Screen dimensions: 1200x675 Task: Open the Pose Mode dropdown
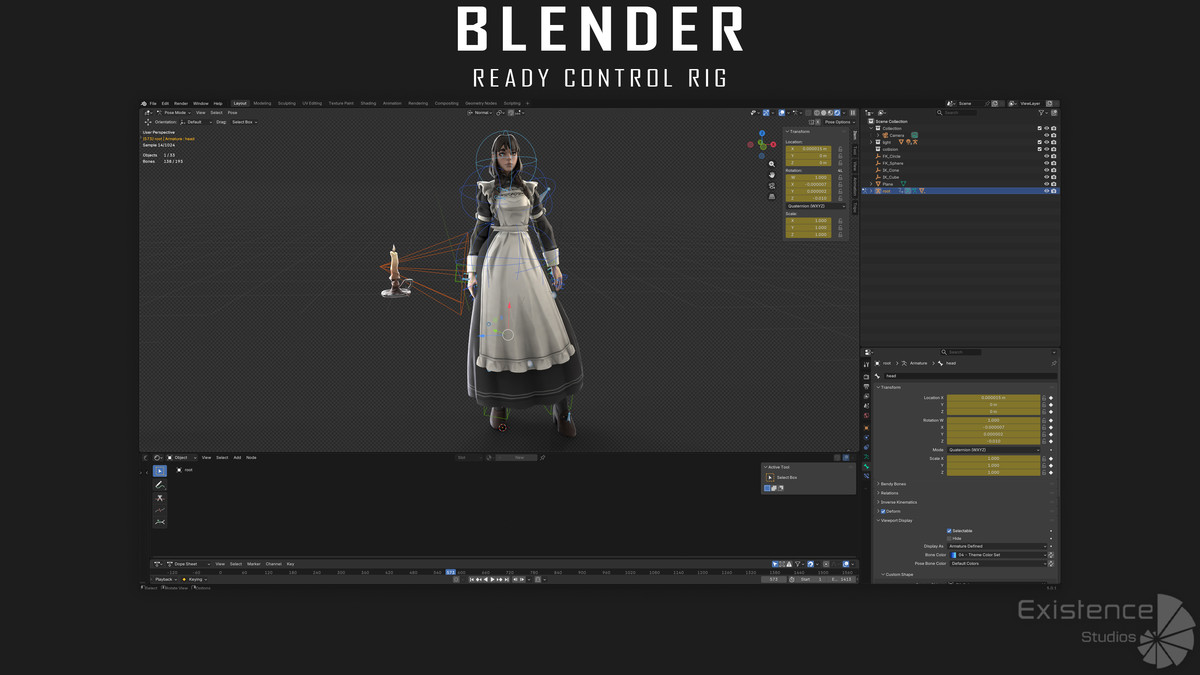point(177,113)
